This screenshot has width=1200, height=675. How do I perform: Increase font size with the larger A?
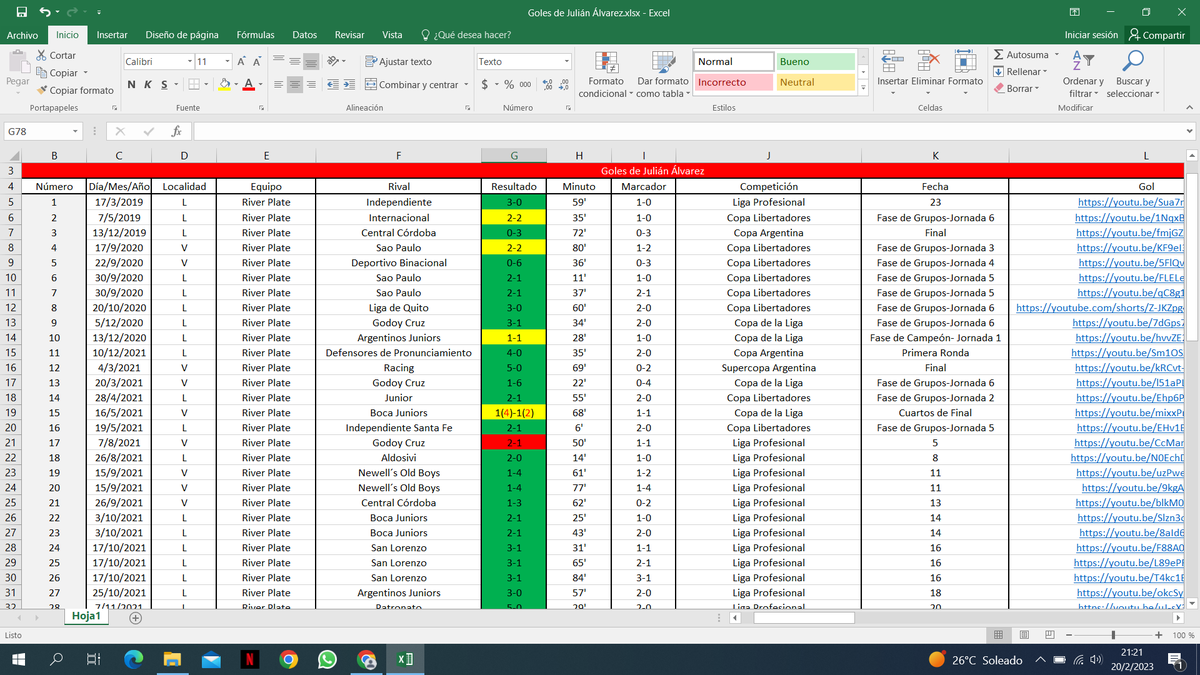(x=243, y=61)
